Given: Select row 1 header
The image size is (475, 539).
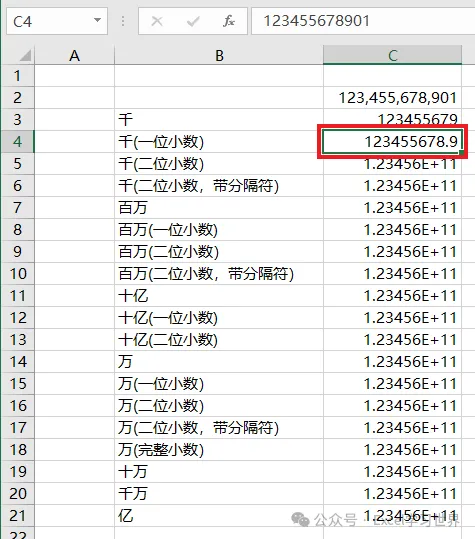Looking at the screenshot, I should tap(18, 76).
